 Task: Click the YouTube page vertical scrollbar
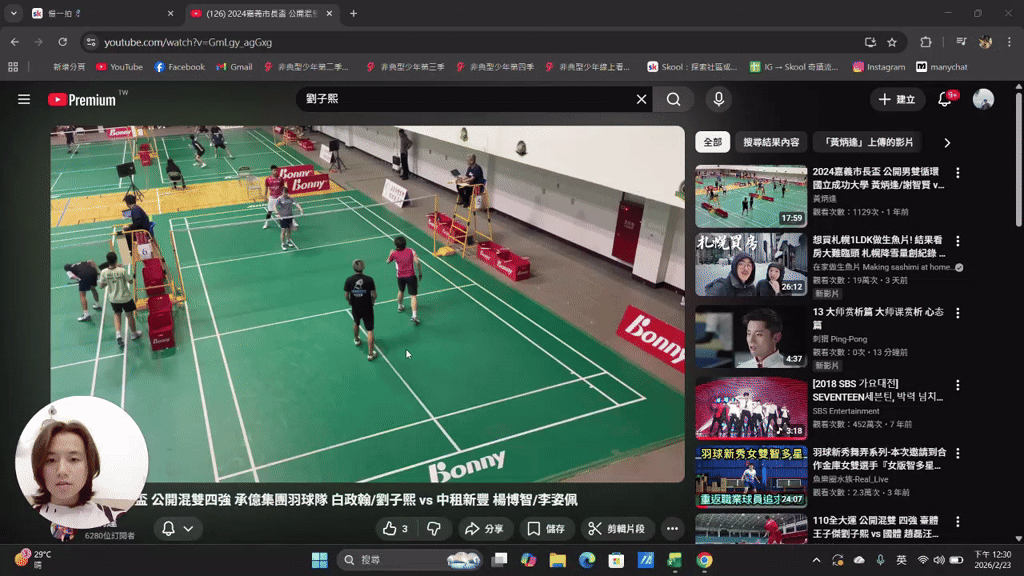pyautogui.click(x=1018, y=160)
